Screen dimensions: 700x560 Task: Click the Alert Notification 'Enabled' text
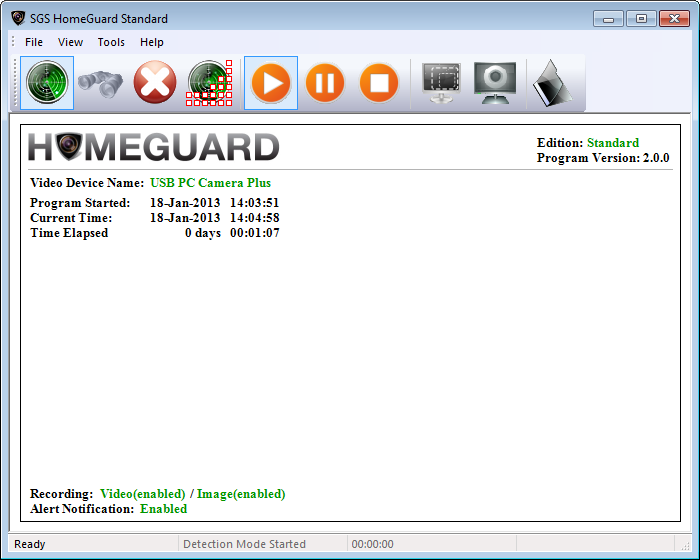(x=163, y=509)
